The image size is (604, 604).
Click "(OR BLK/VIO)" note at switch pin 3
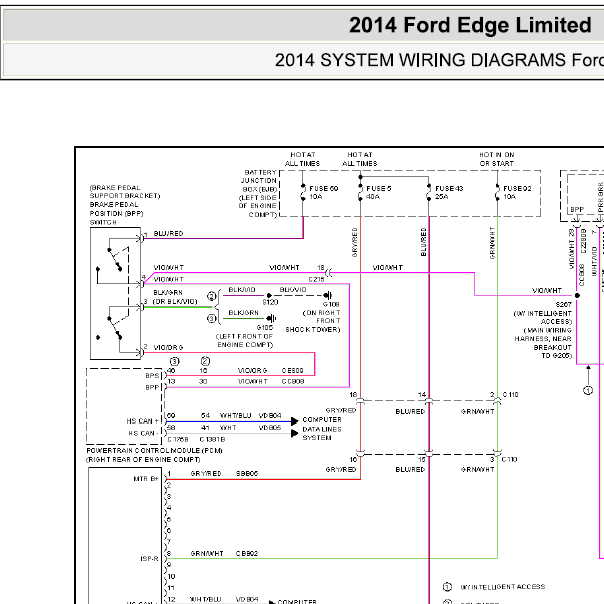pos(175,301)
